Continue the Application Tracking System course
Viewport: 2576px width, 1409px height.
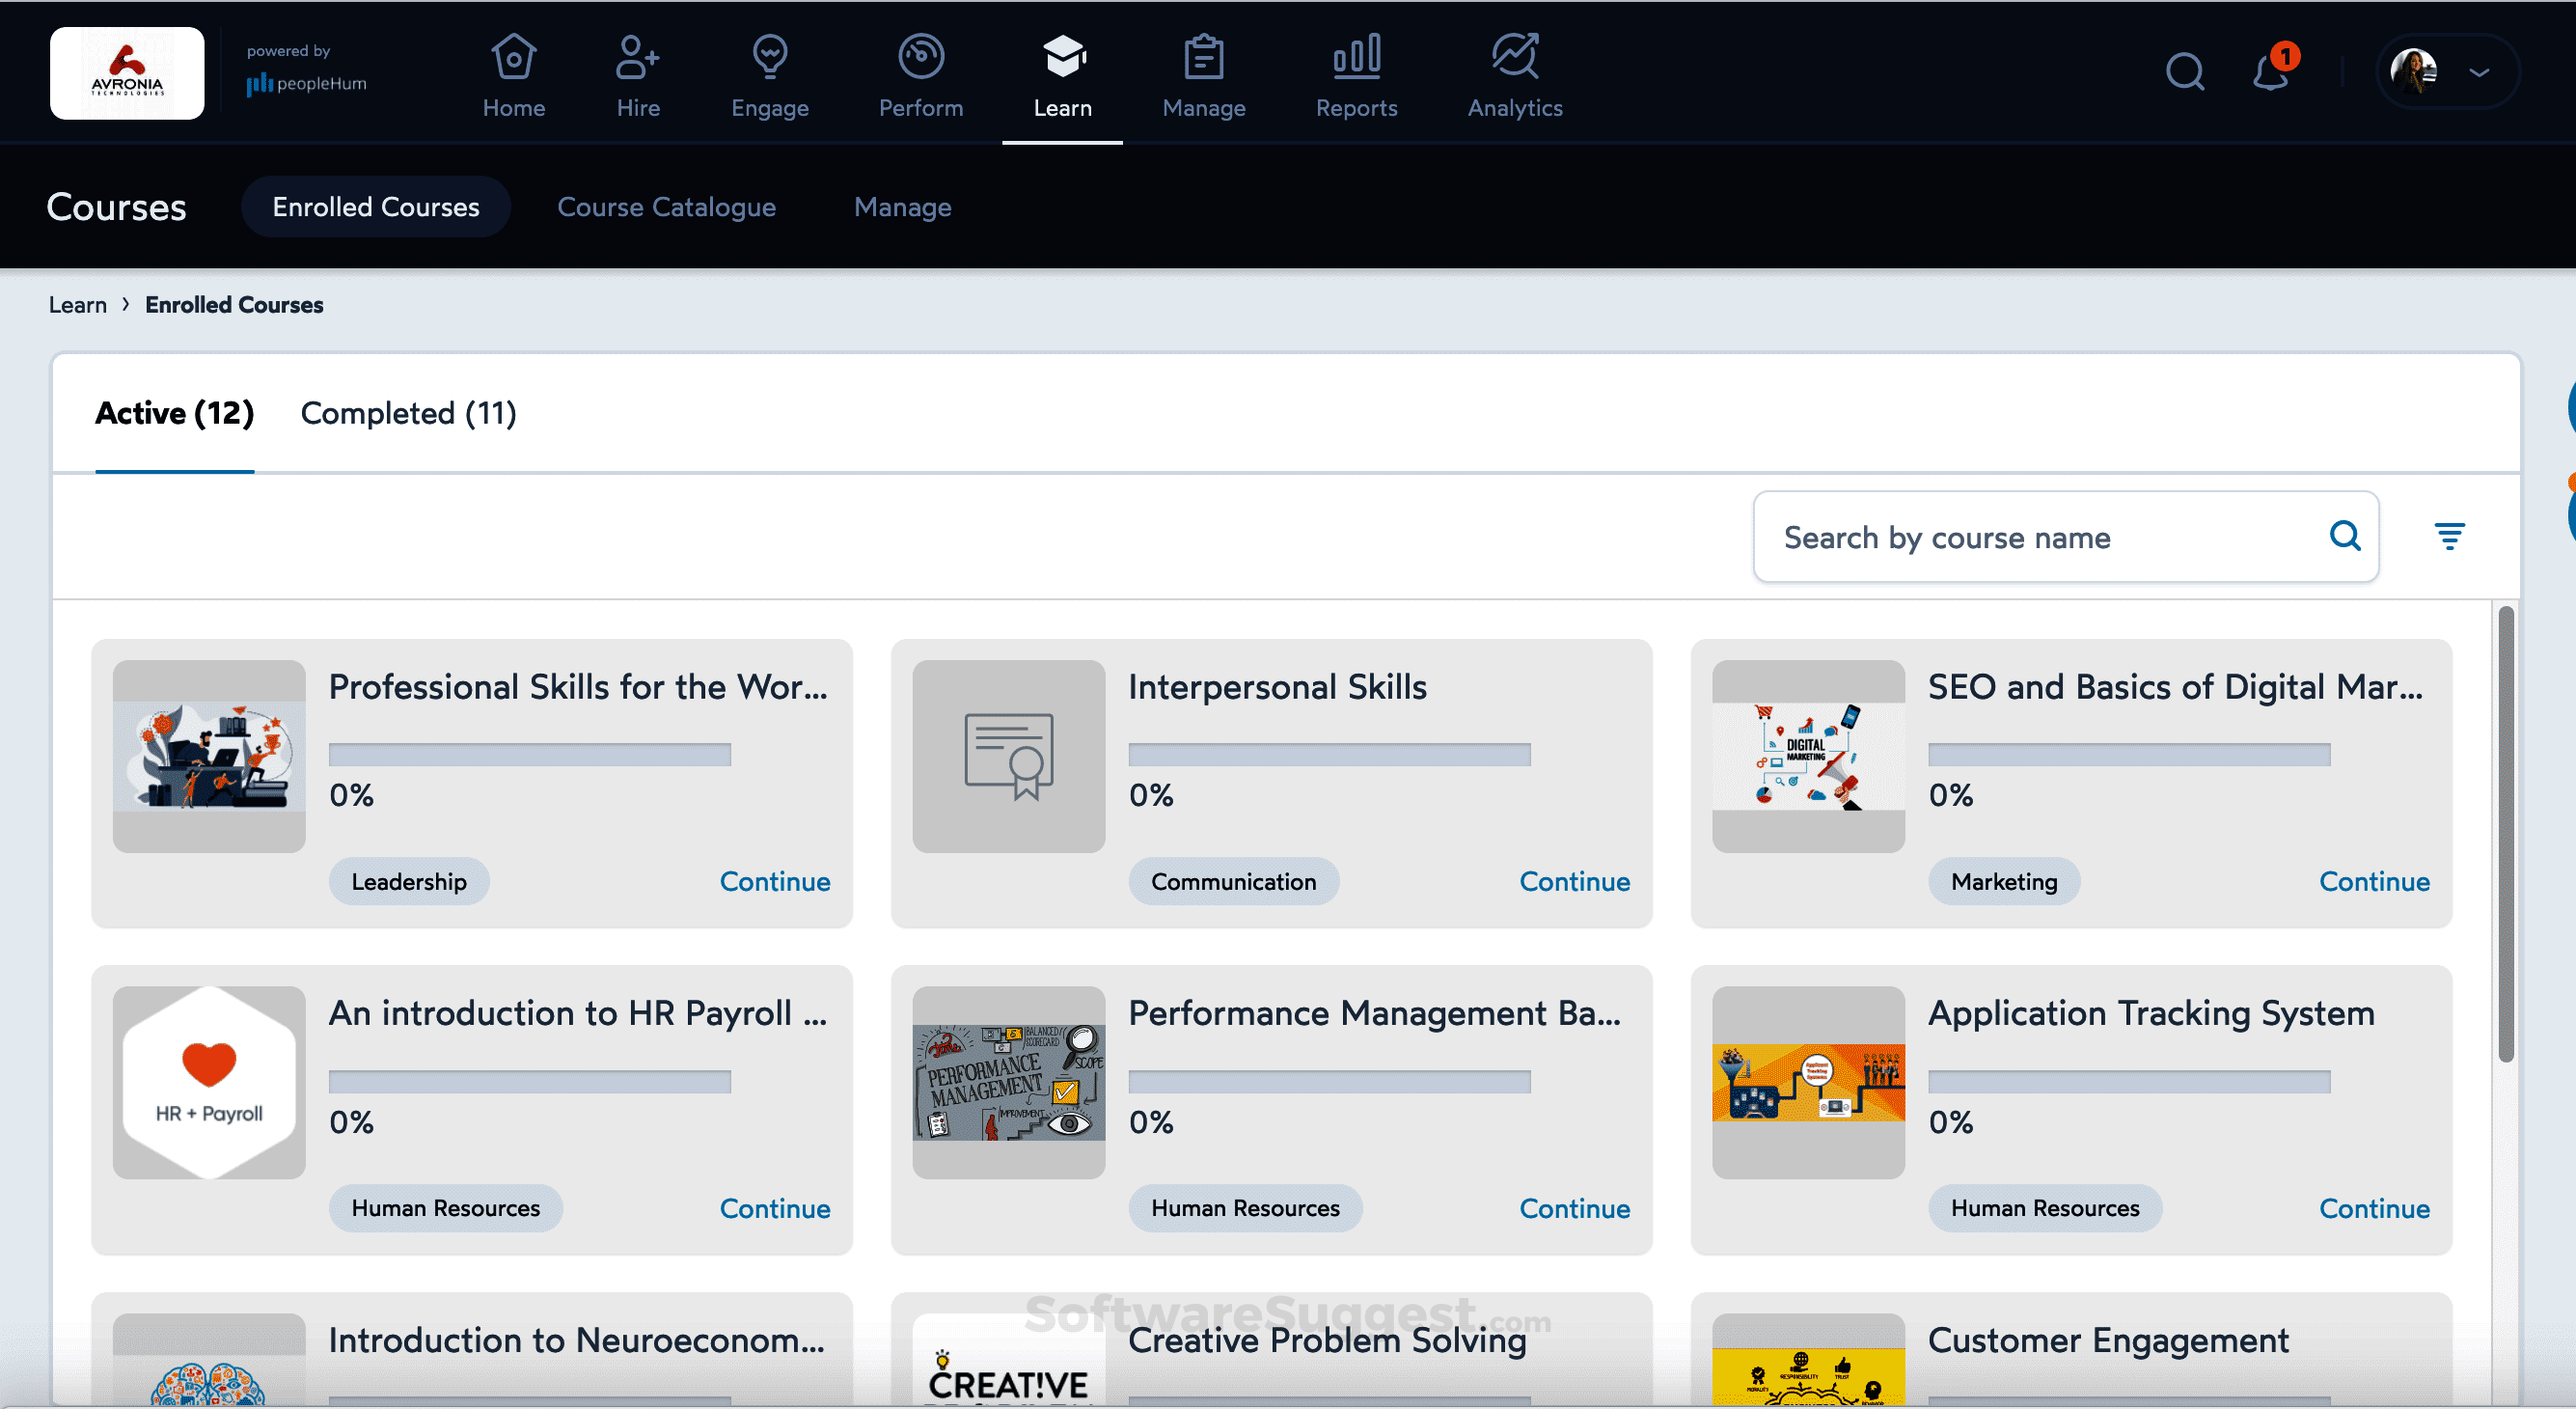[2373, 1208]
